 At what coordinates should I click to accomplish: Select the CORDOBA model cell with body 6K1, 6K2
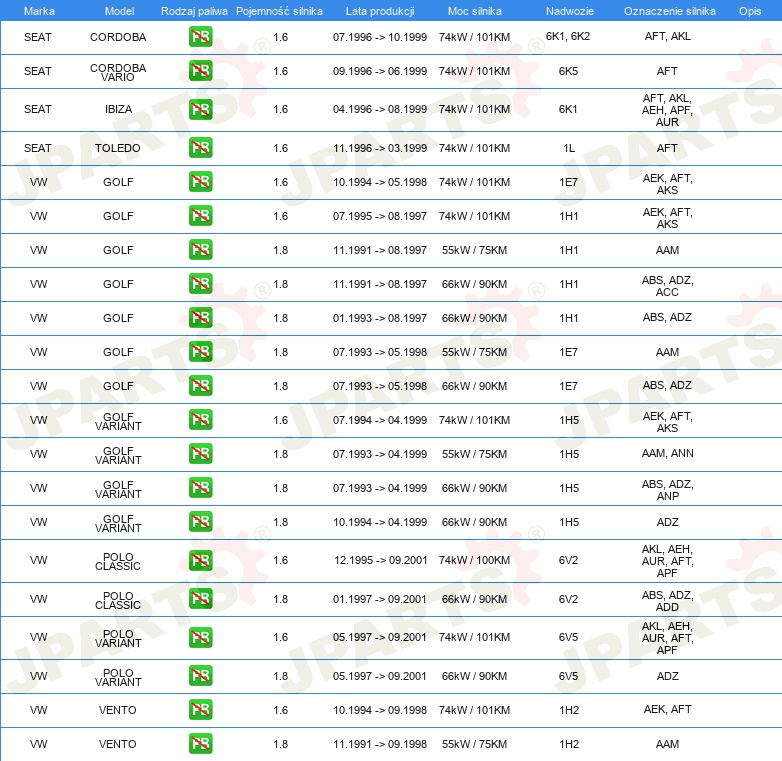click(118, 37)
